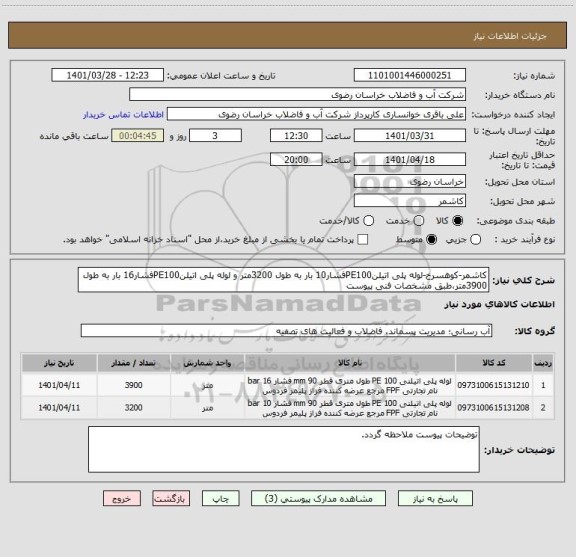
Task: Select the متوسط purchase type radio
Action: coord(431,240)
